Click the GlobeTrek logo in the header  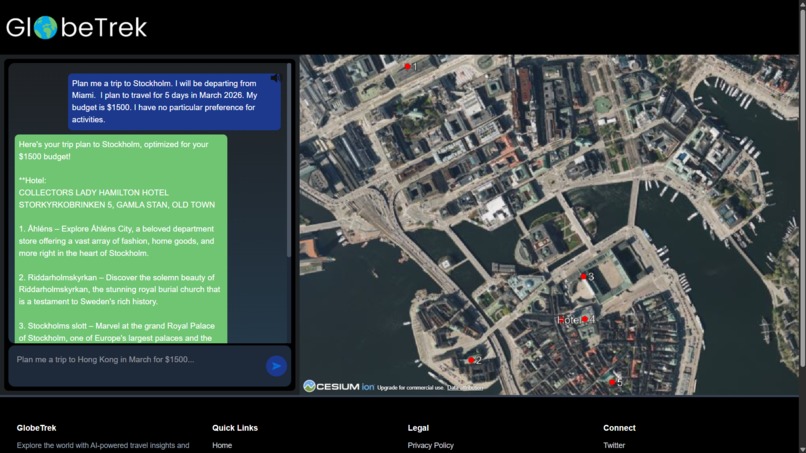click(77, 27)
